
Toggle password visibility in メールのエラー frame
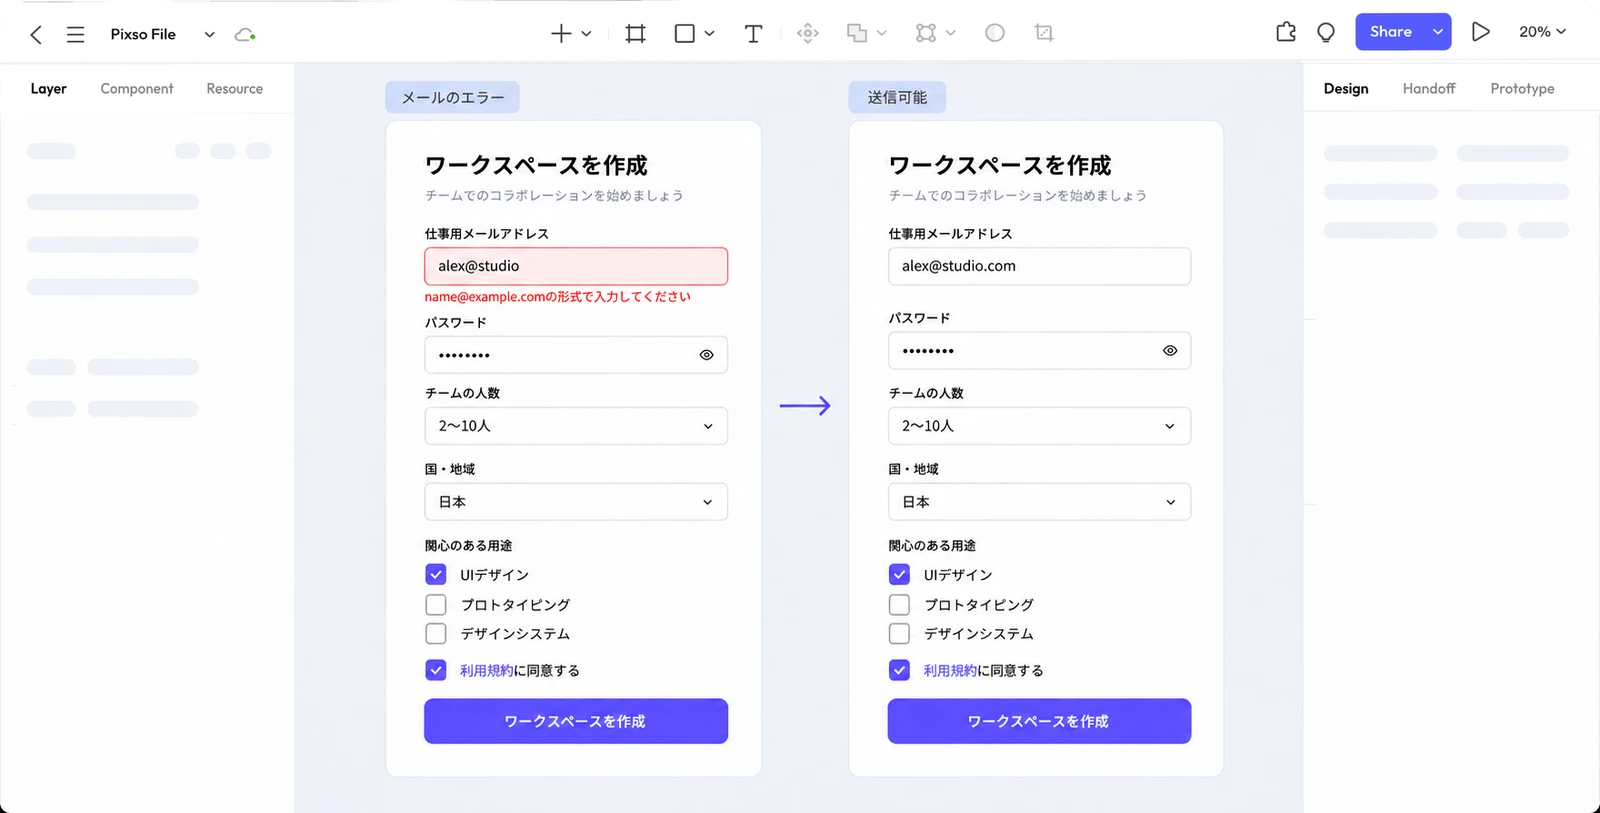[707, 355]
